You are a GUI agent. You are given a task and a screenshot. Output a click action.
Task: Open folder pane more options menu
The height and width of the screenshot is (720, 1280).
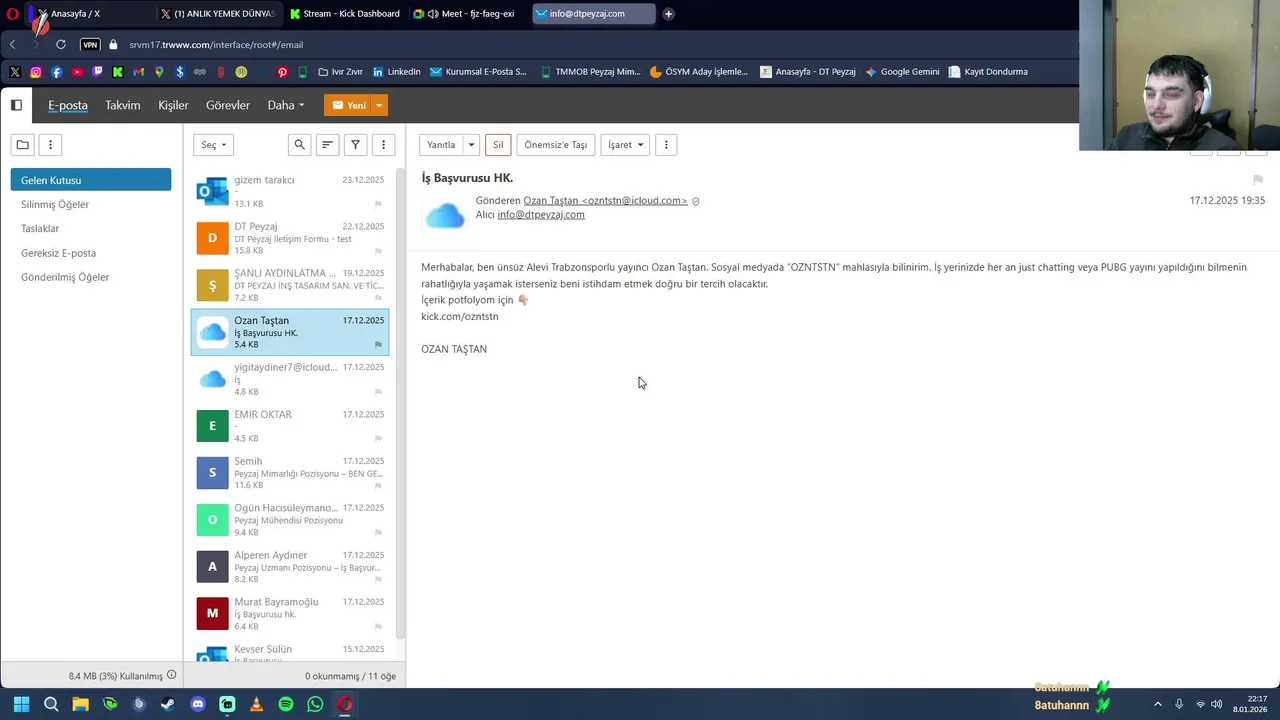click(x=50, y=145)
